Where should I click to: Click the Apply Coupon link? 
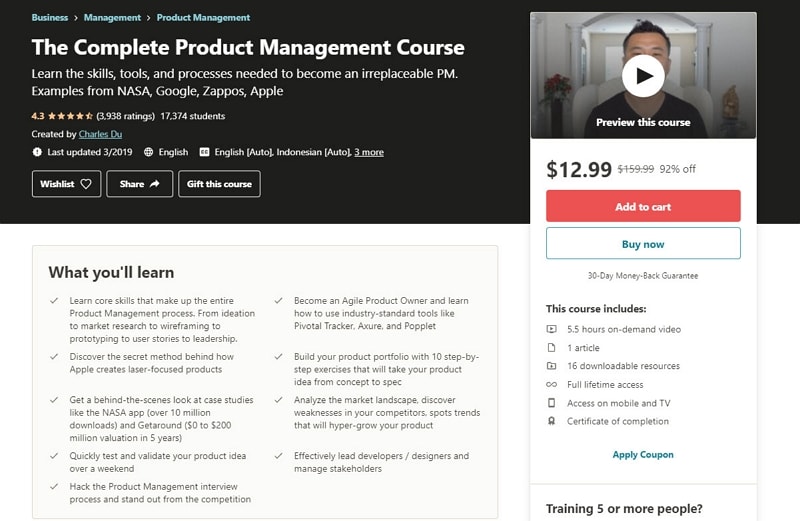point(643,454)
